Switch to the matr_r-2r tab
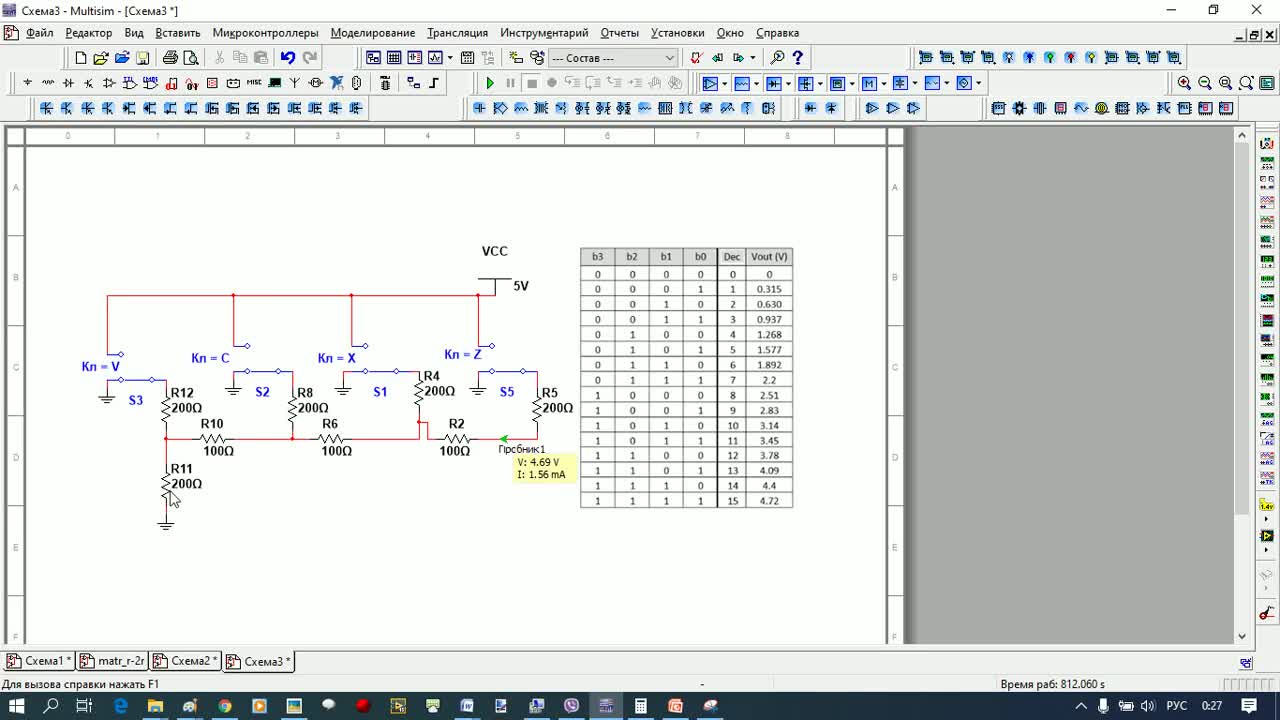The image size is (1280, 720). [112, 661]
